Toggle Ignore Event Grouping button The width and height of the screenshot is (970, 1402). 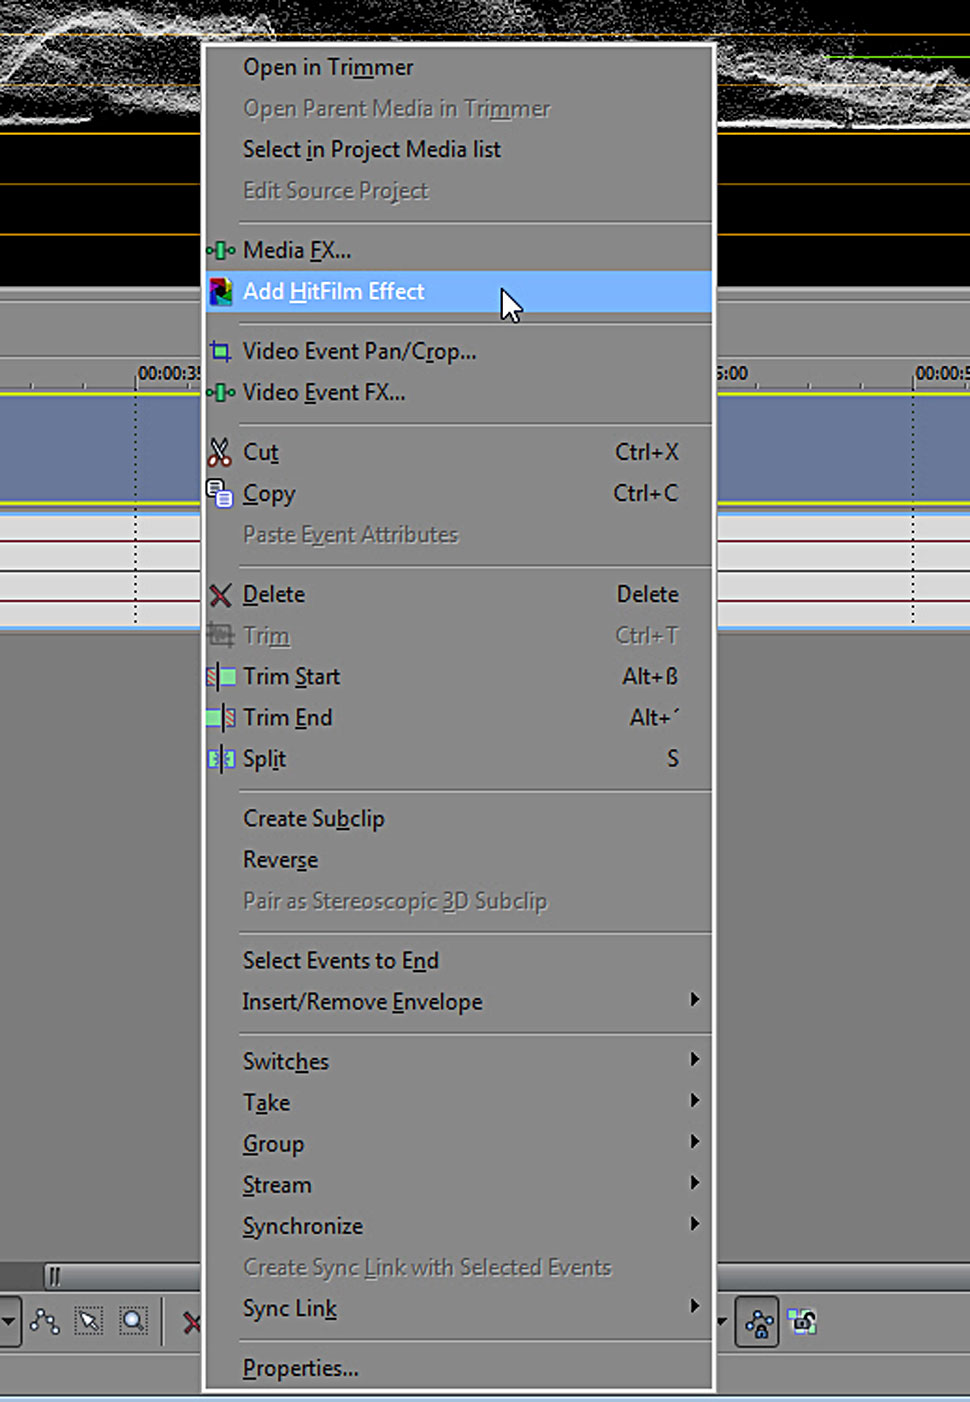click(802, 1323)
